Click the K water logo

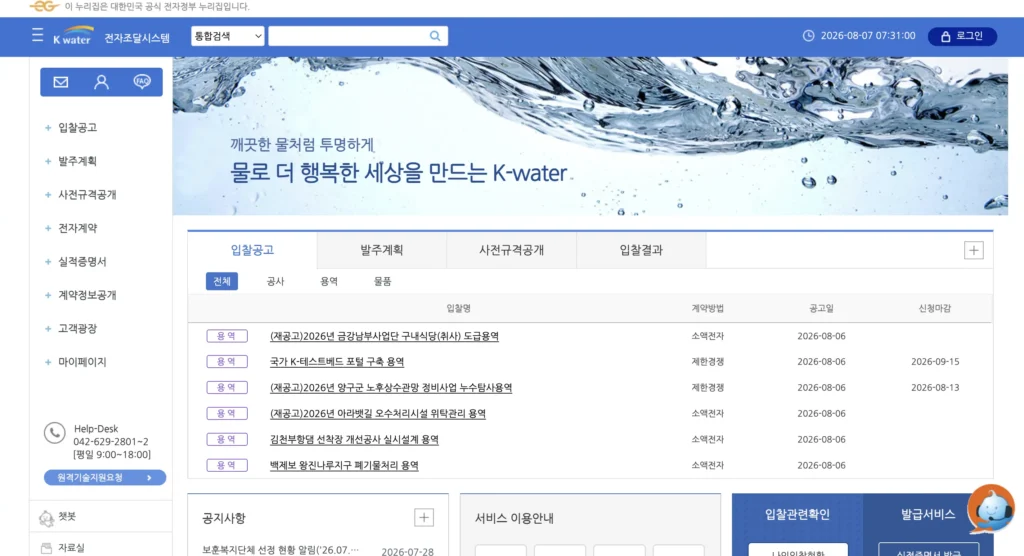(x=72, y=36)
